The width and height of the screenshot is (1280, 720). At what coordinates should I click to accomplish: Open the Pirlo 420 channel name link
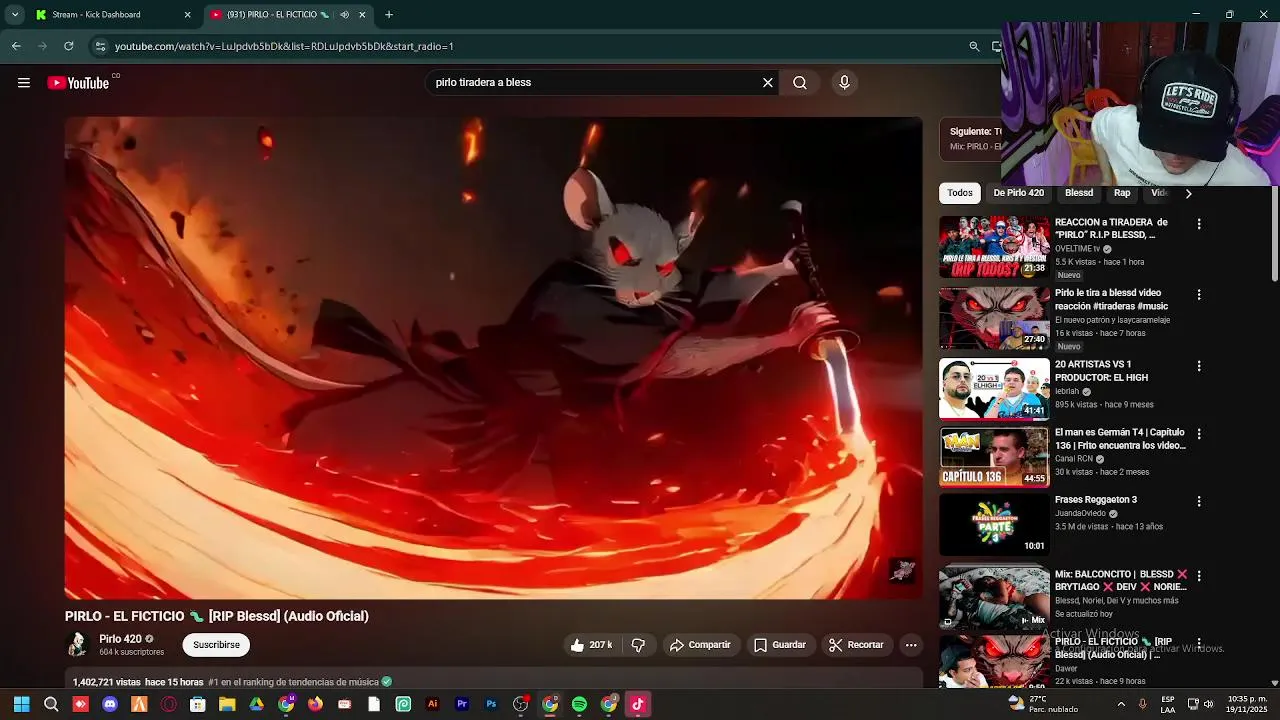120,639
